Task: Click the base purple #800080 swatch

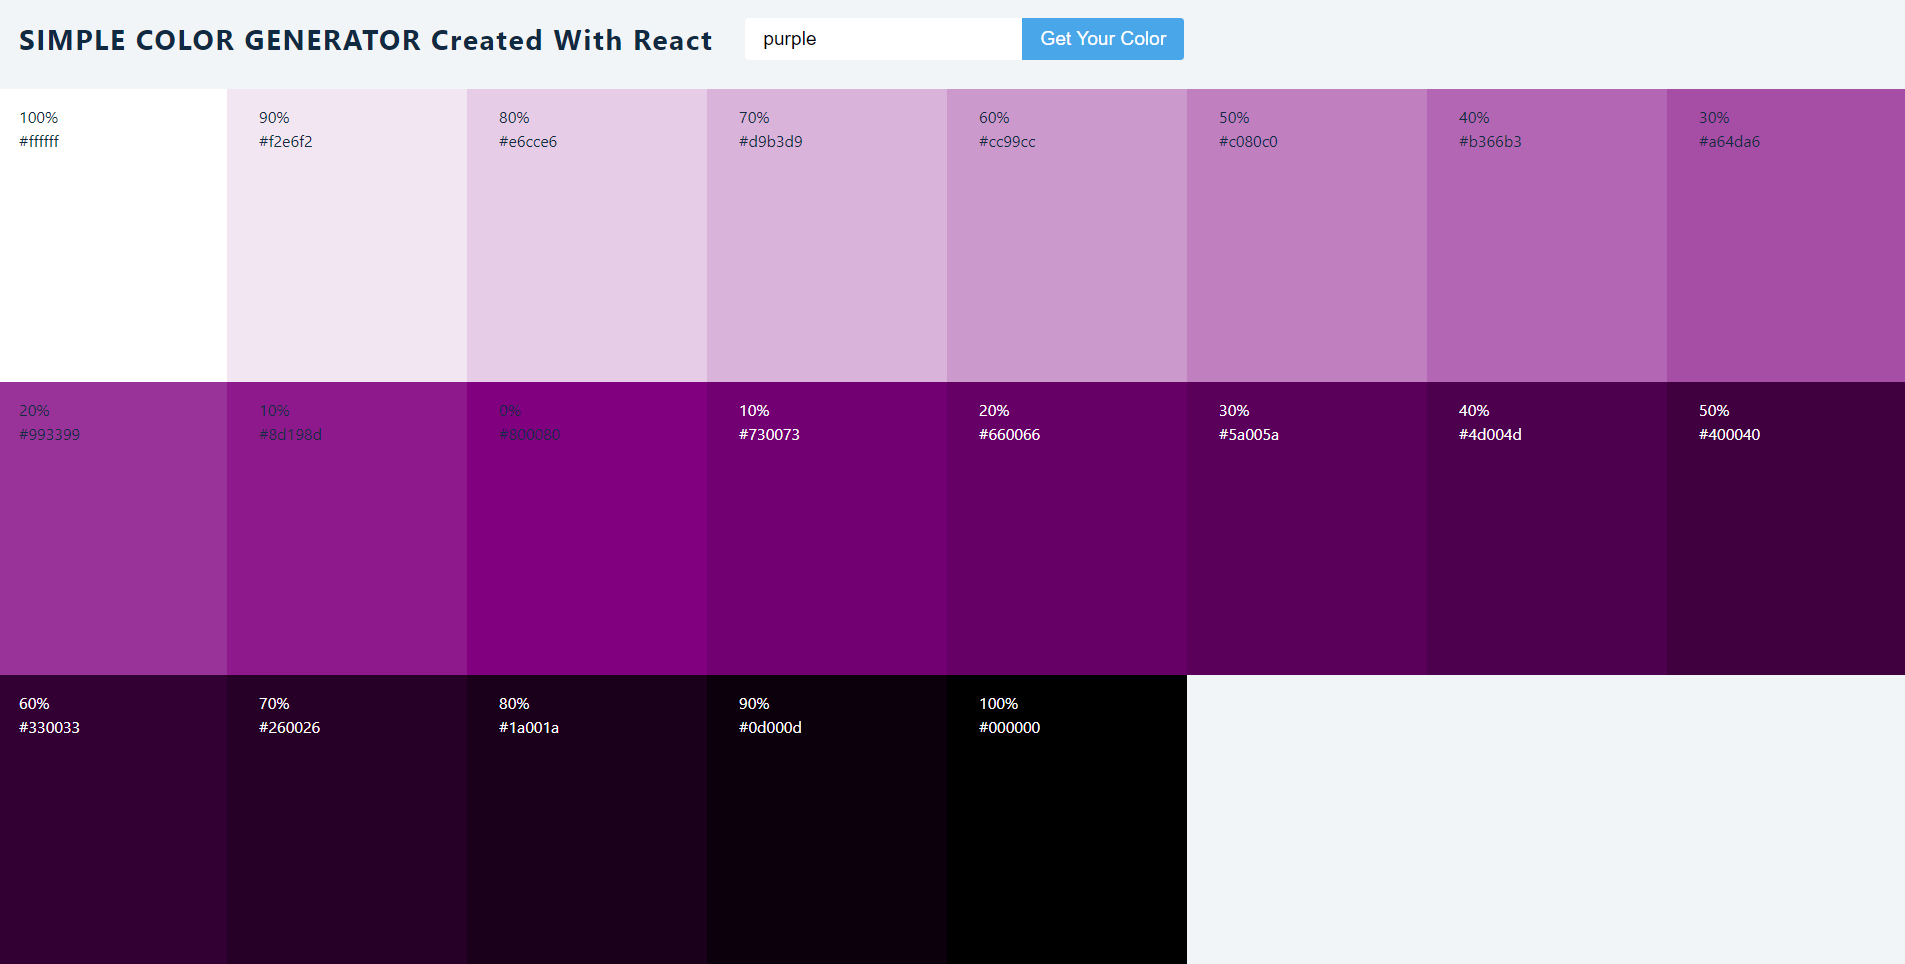Action: [x=587, y=528]
